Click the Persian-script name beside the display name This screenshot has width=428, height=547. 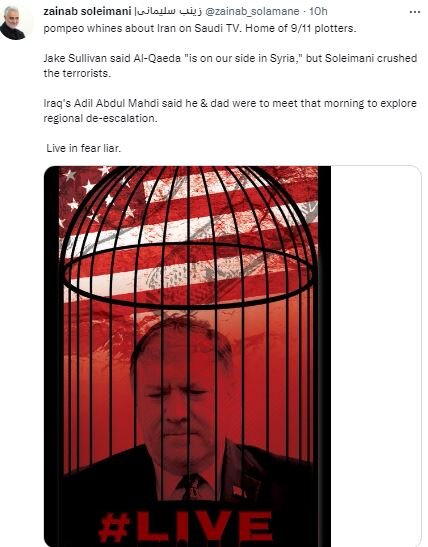169,12
